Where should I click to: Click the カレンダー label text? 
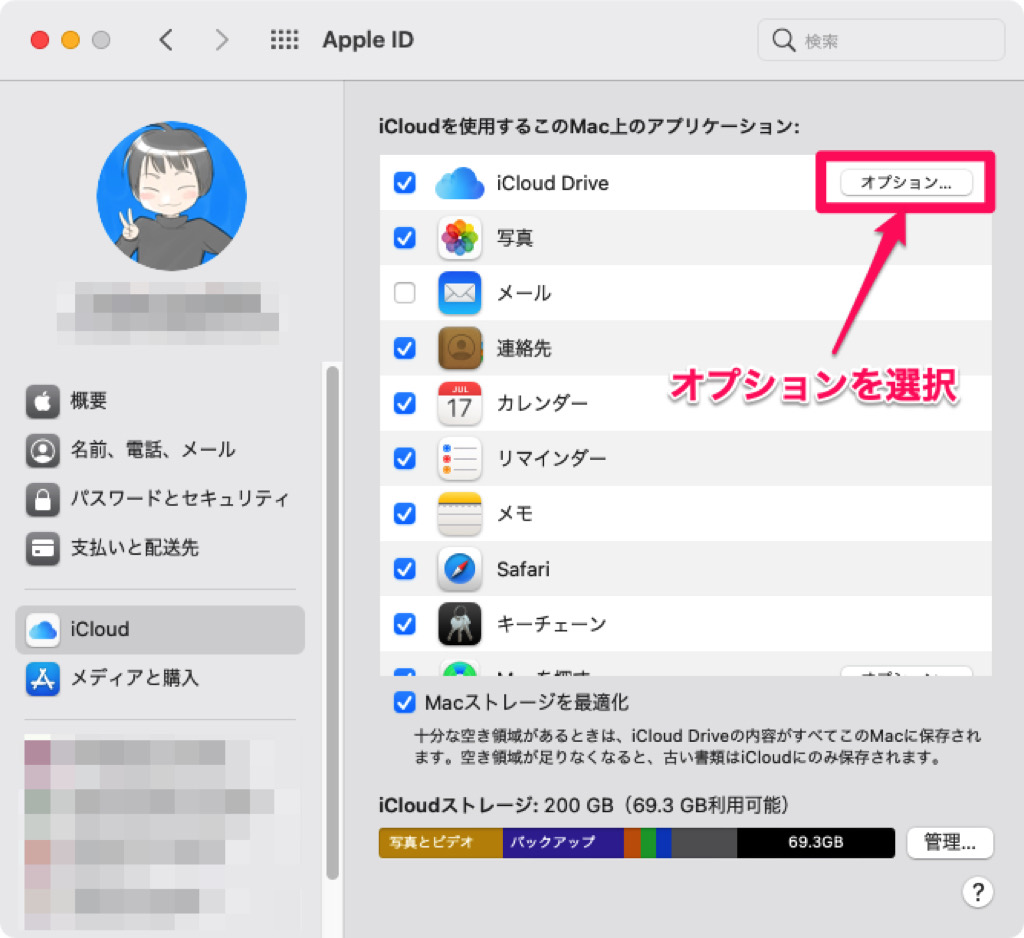pyautogui.click(x=542, y=404)
